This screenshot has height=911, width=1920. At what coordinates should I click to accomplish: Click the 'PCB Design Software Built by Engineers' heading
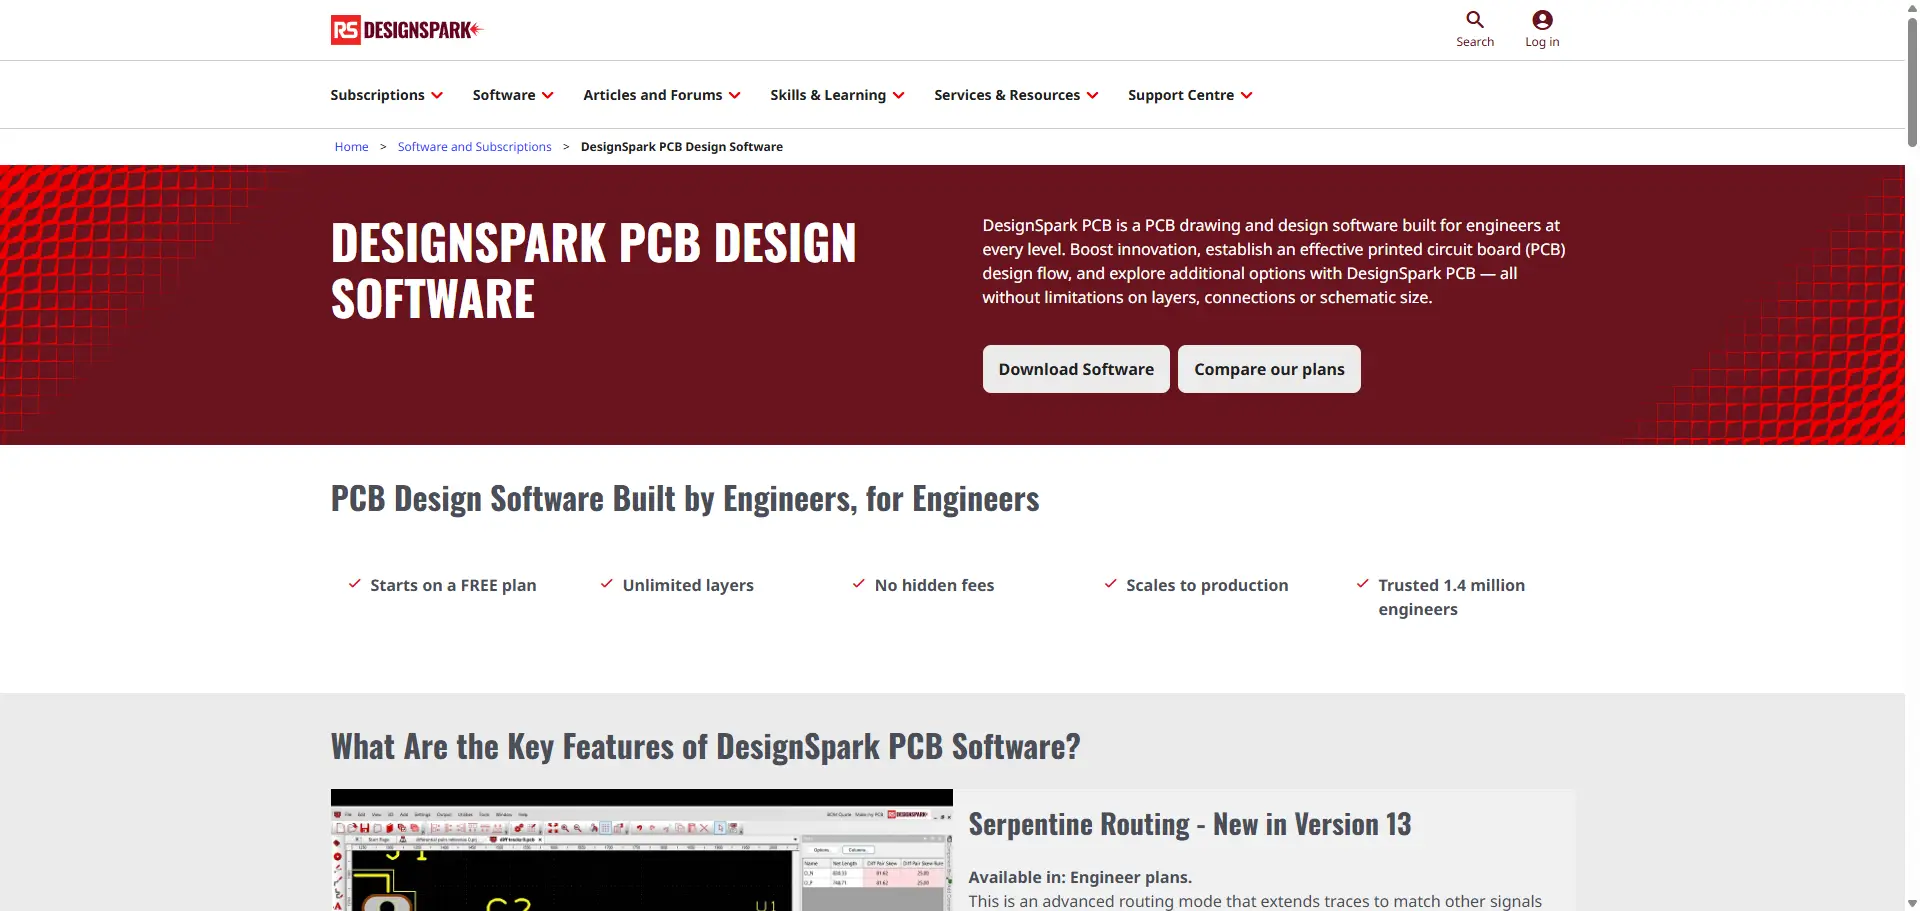pyautogui.click(x=685, y=499)
